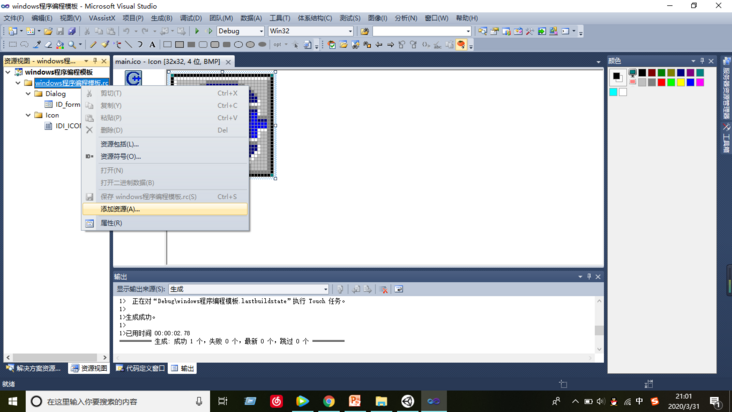
Task: Pick the red color swatch
Action: point(662,83)
